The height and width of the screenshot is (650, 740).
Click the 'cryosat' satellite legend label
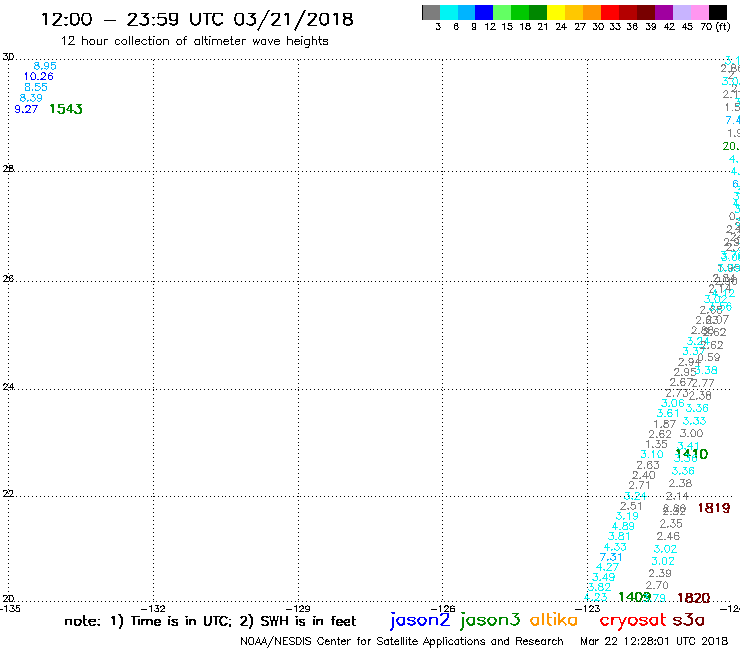tap(632, 620)
